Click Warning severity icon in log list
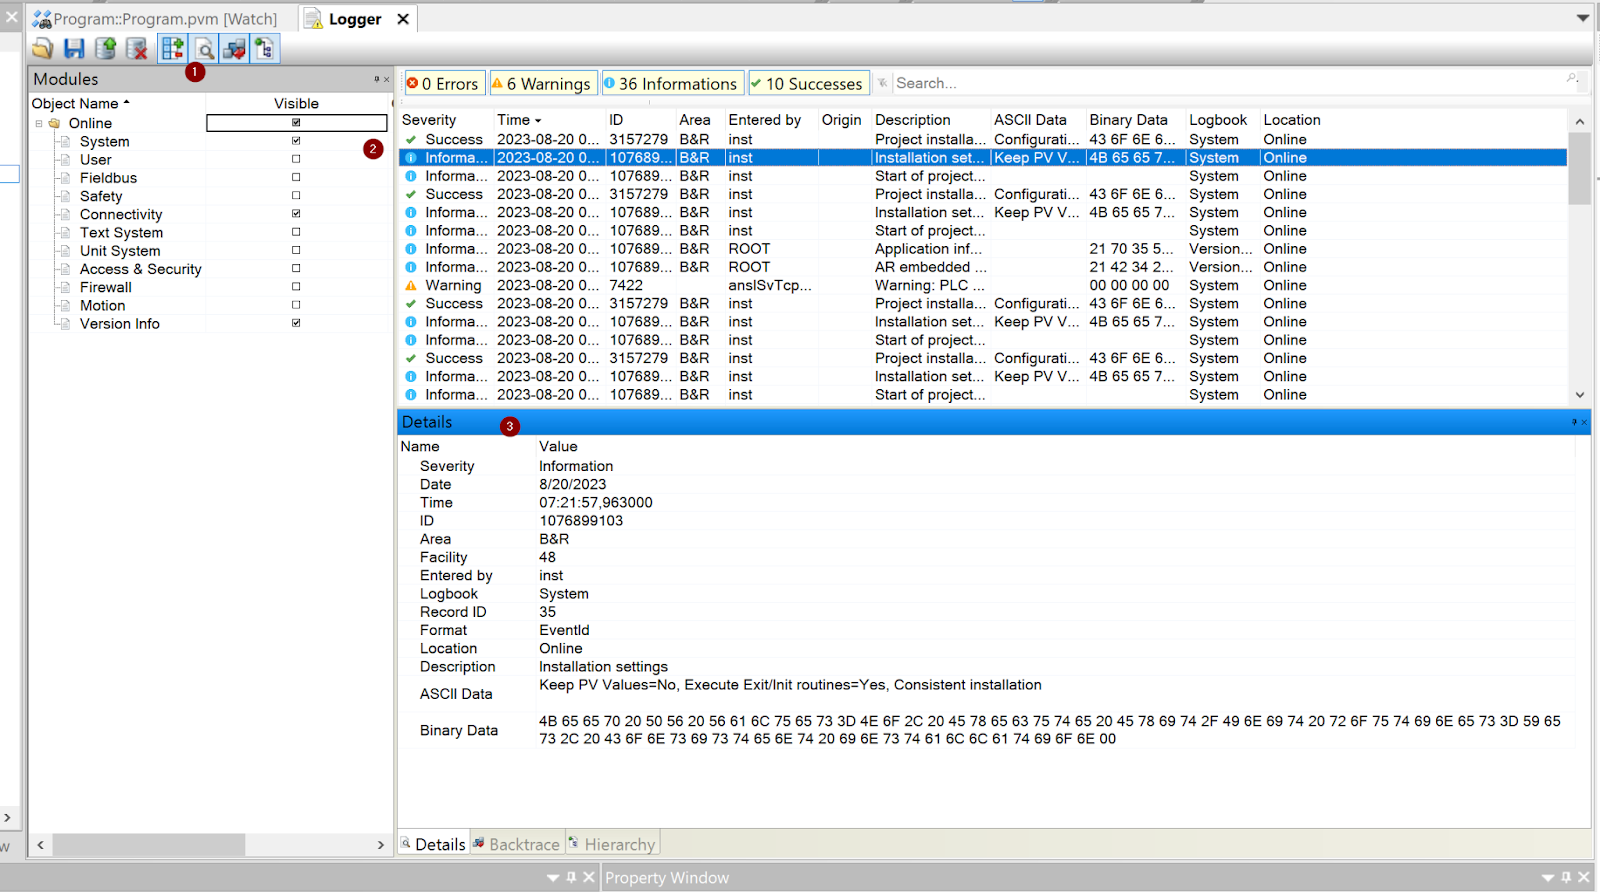The height and width of the screenshot is (892, 1600). (x=411, y=285)
